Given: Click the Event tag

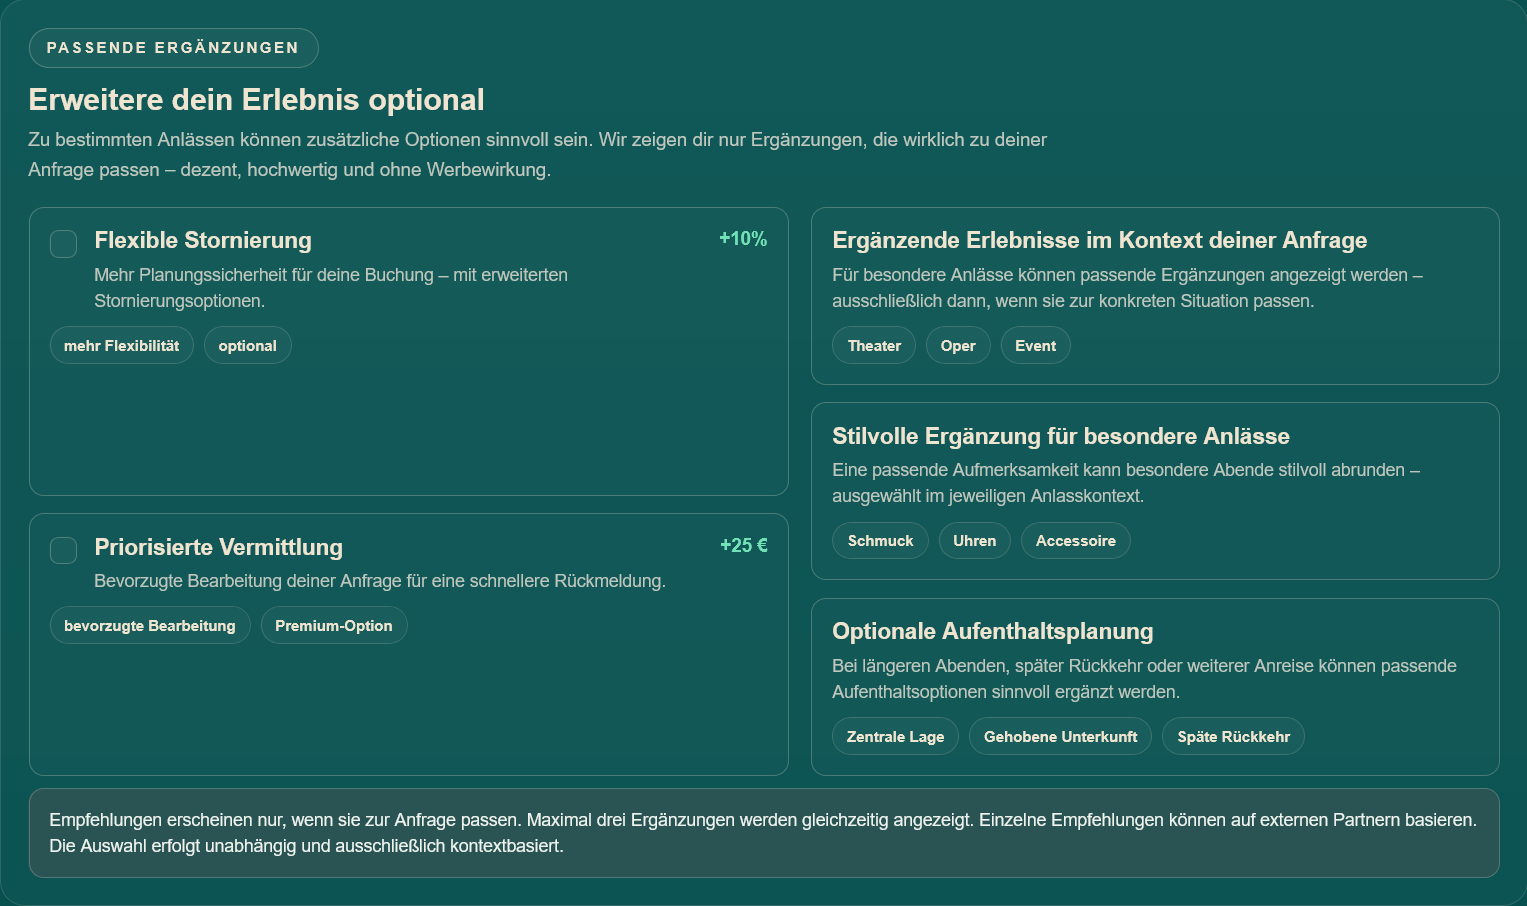Looking at the screenshot, I should 1035,346.
